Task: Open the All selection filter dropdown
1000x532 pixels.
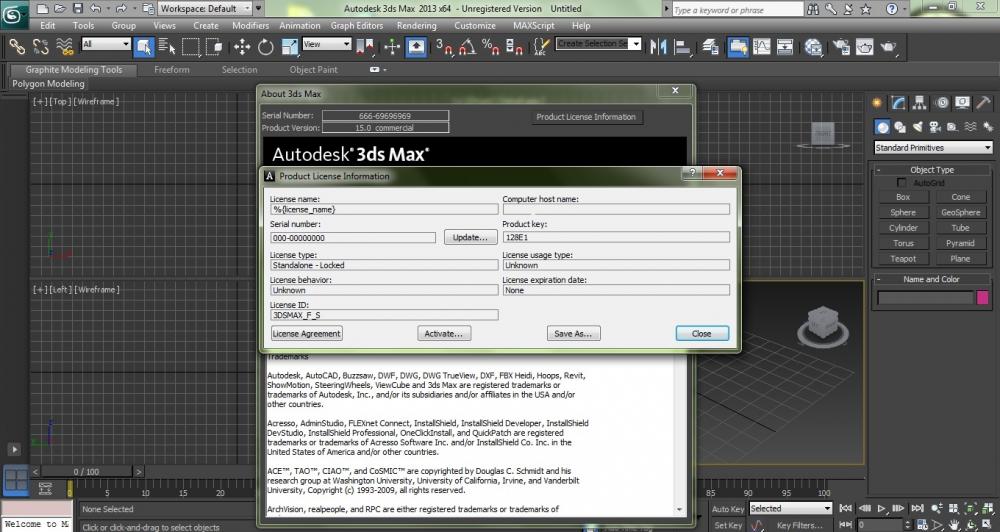Action: pyautogui.click(x=106, y=44)
